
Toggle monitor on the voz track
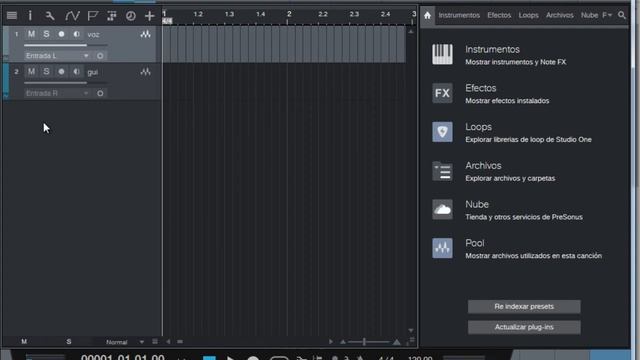point(76,34)
